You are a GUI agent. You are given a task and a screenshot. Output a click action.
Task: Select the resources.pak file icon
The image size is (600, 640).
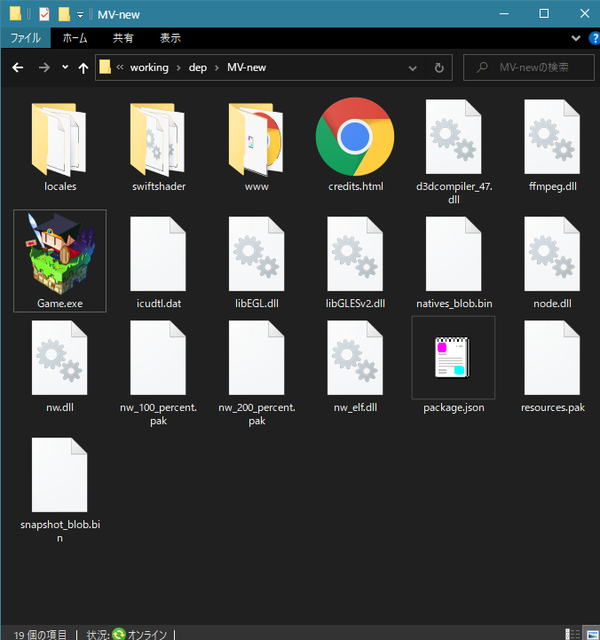(552, 358)
